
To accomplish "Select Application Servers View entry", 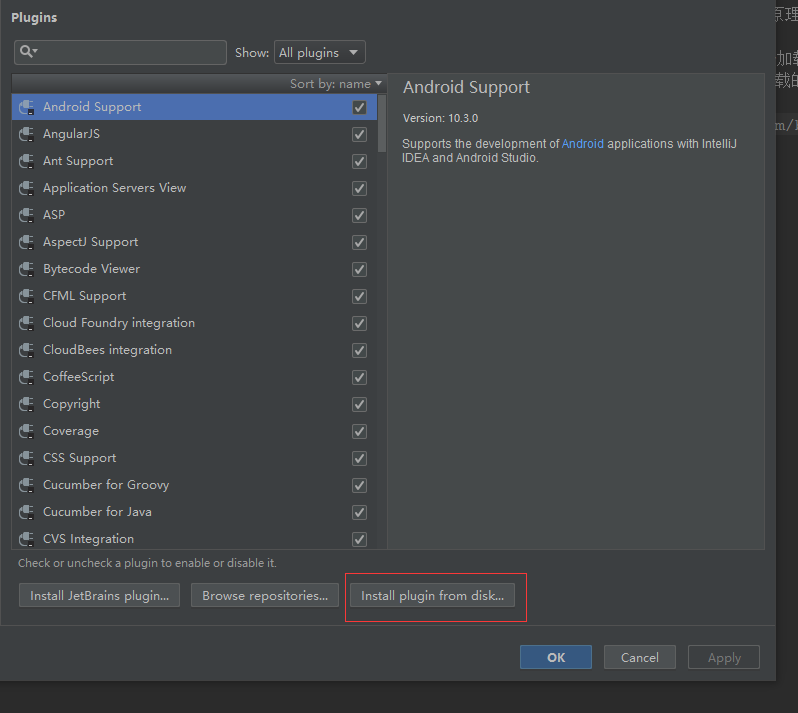I will [x=194, y=188].
